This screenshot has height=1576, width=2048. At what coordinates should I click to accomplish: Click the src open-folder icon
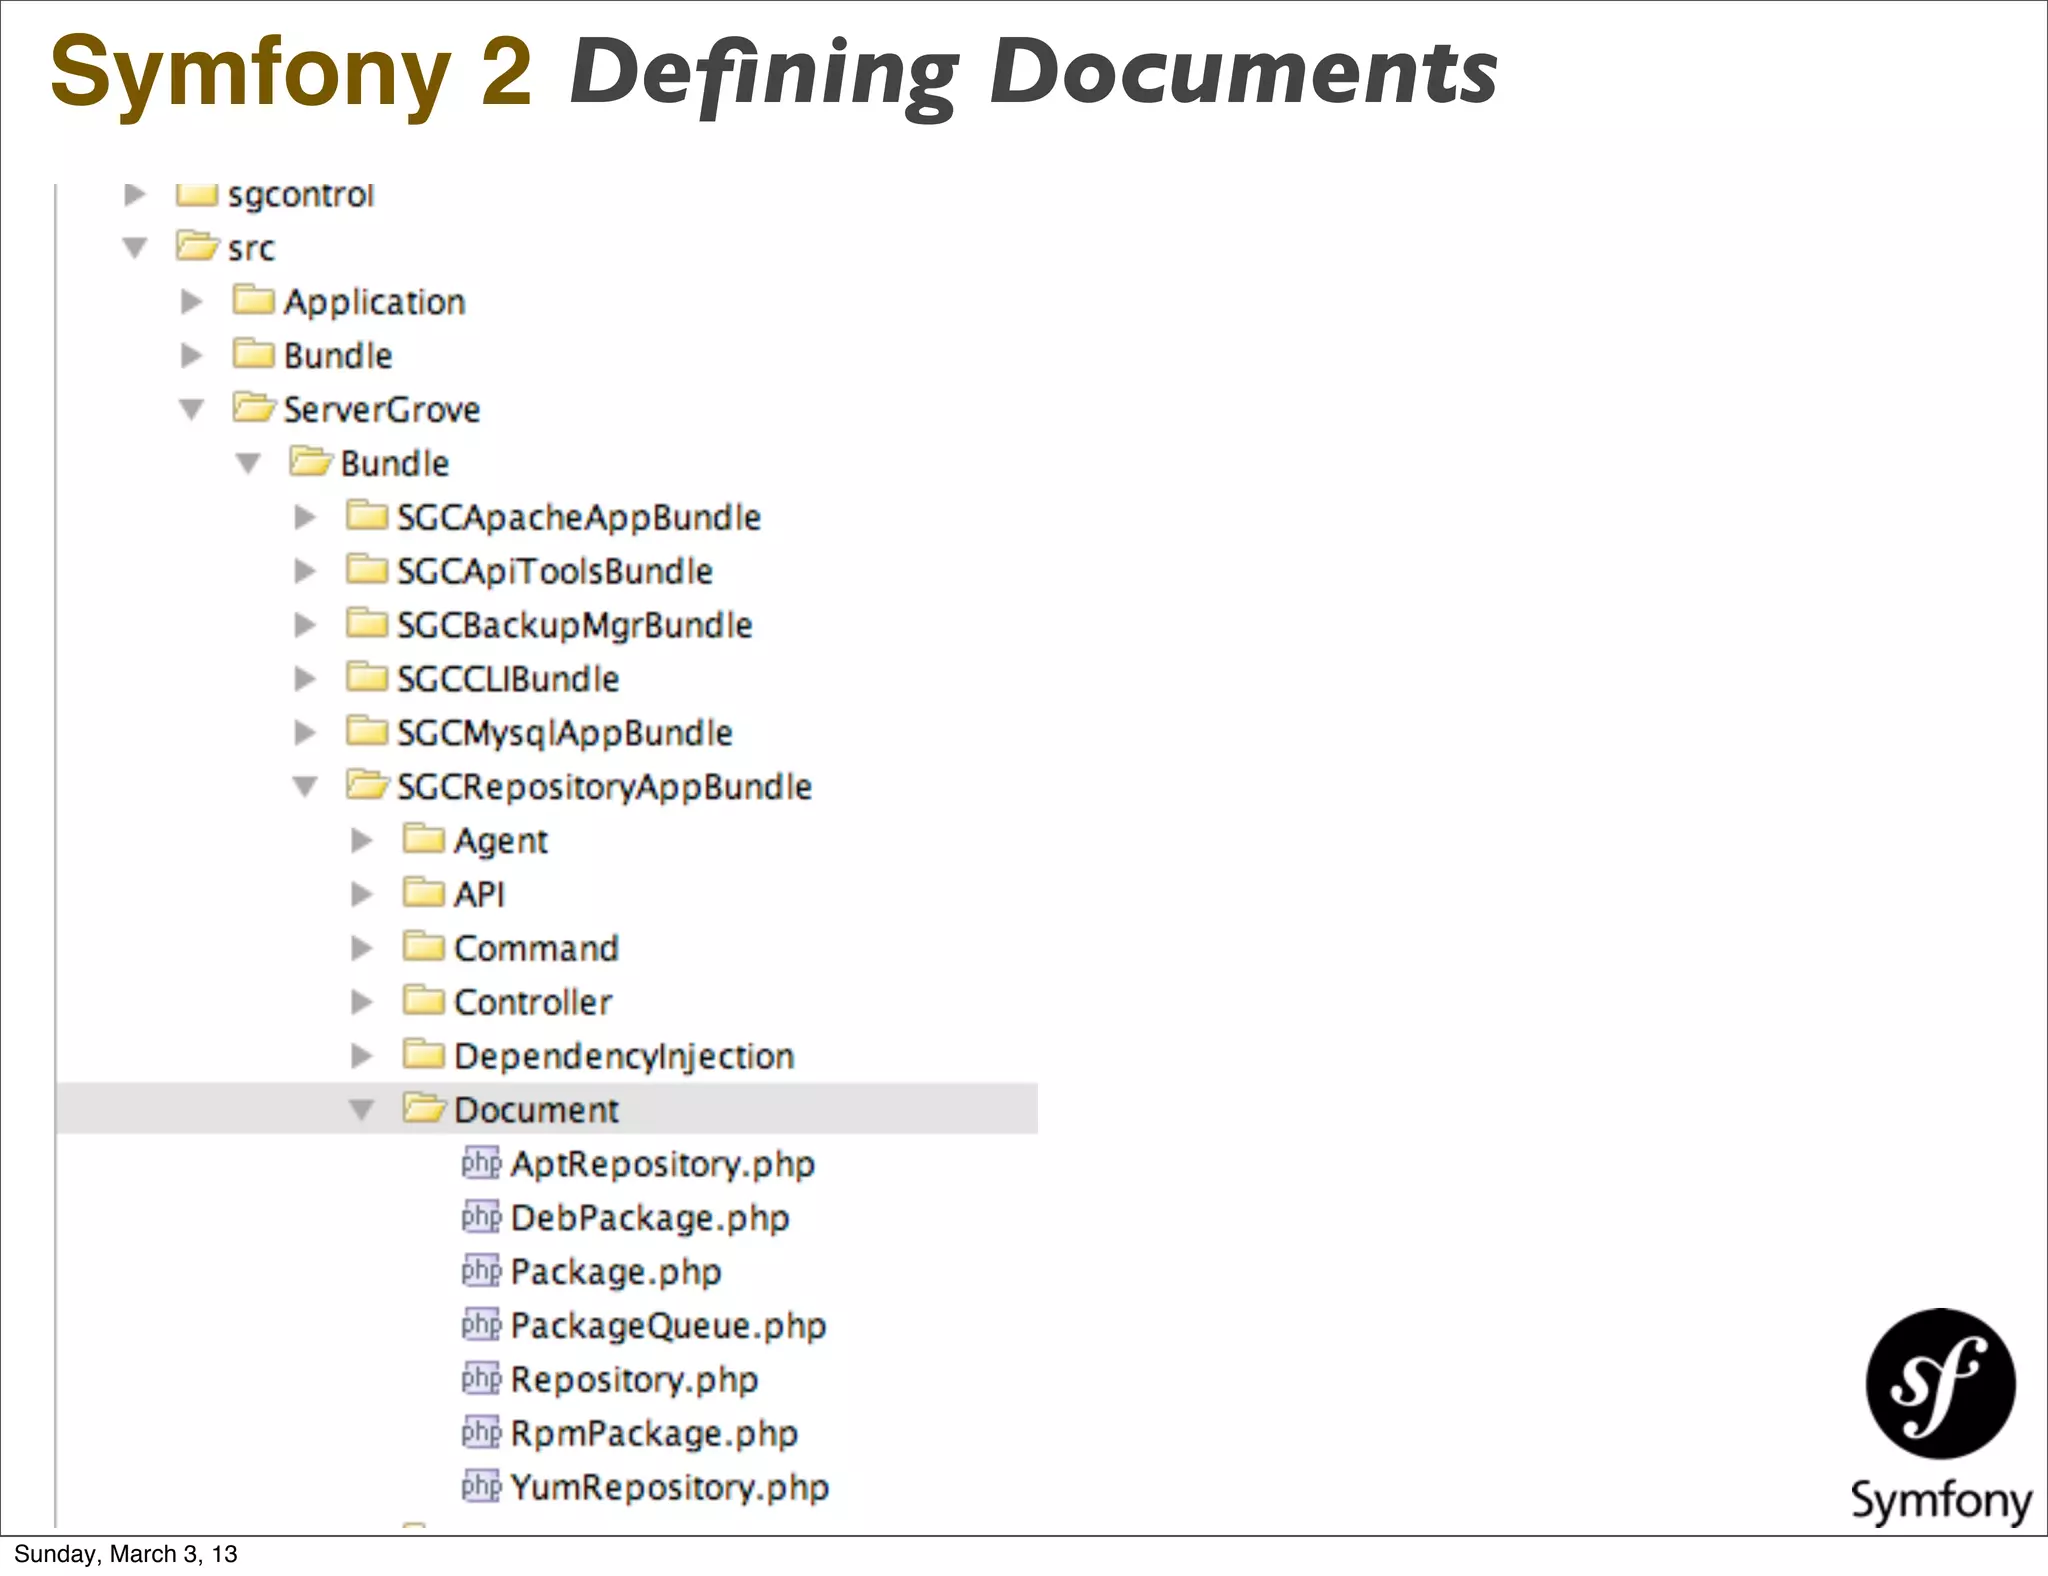pos(197,245)
